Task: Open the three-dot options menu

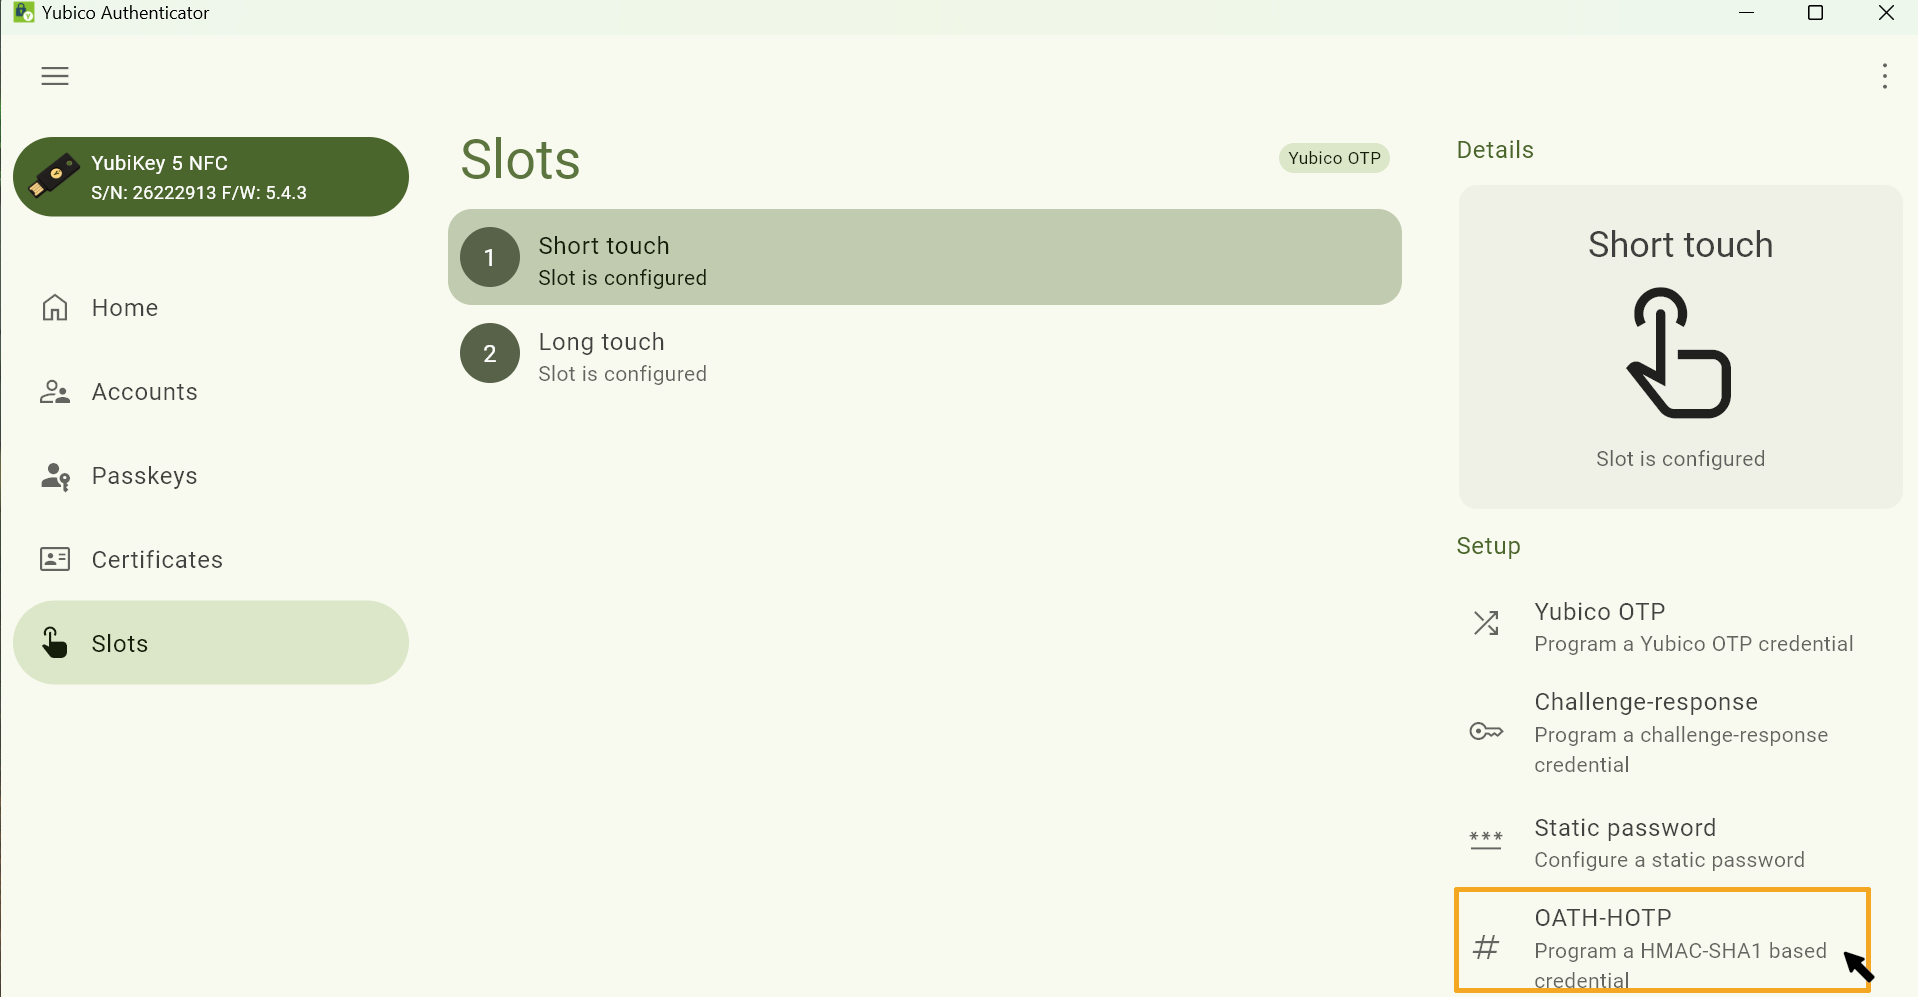Action: [1884, 76]
